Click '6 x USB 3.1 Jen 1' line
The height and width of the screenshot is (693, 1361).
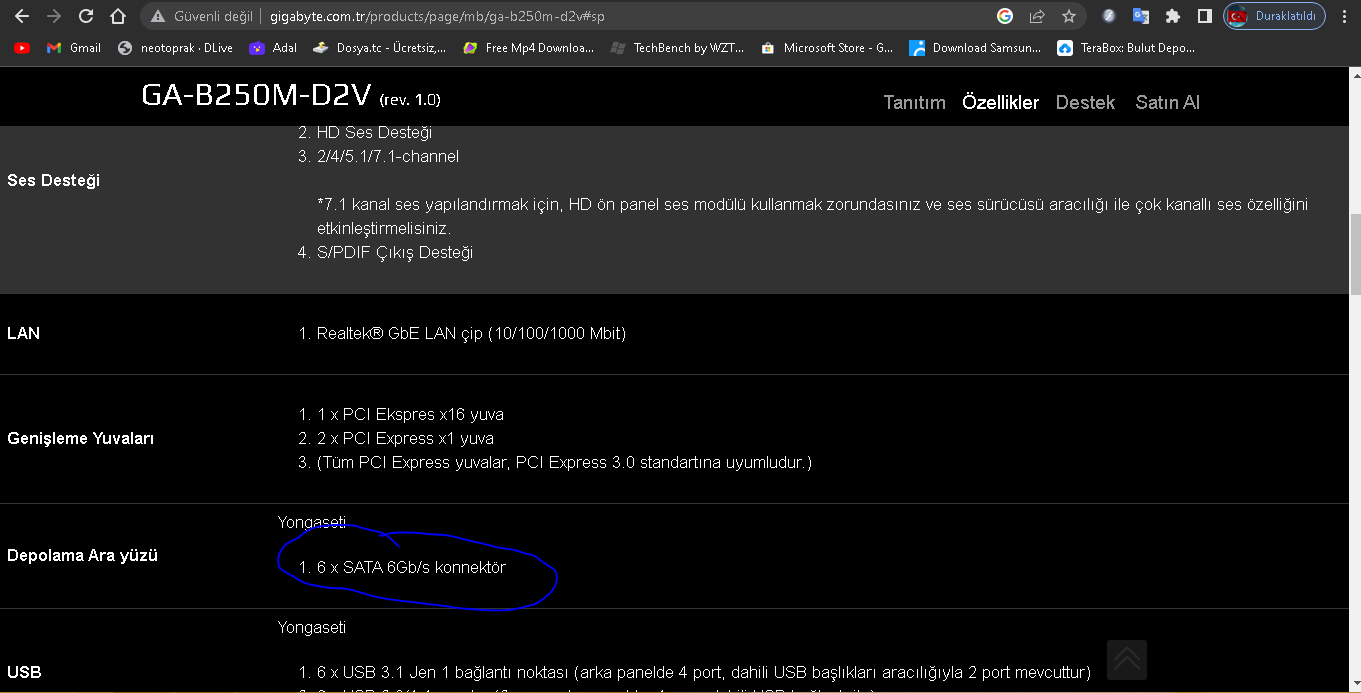[x=704, y=672]
